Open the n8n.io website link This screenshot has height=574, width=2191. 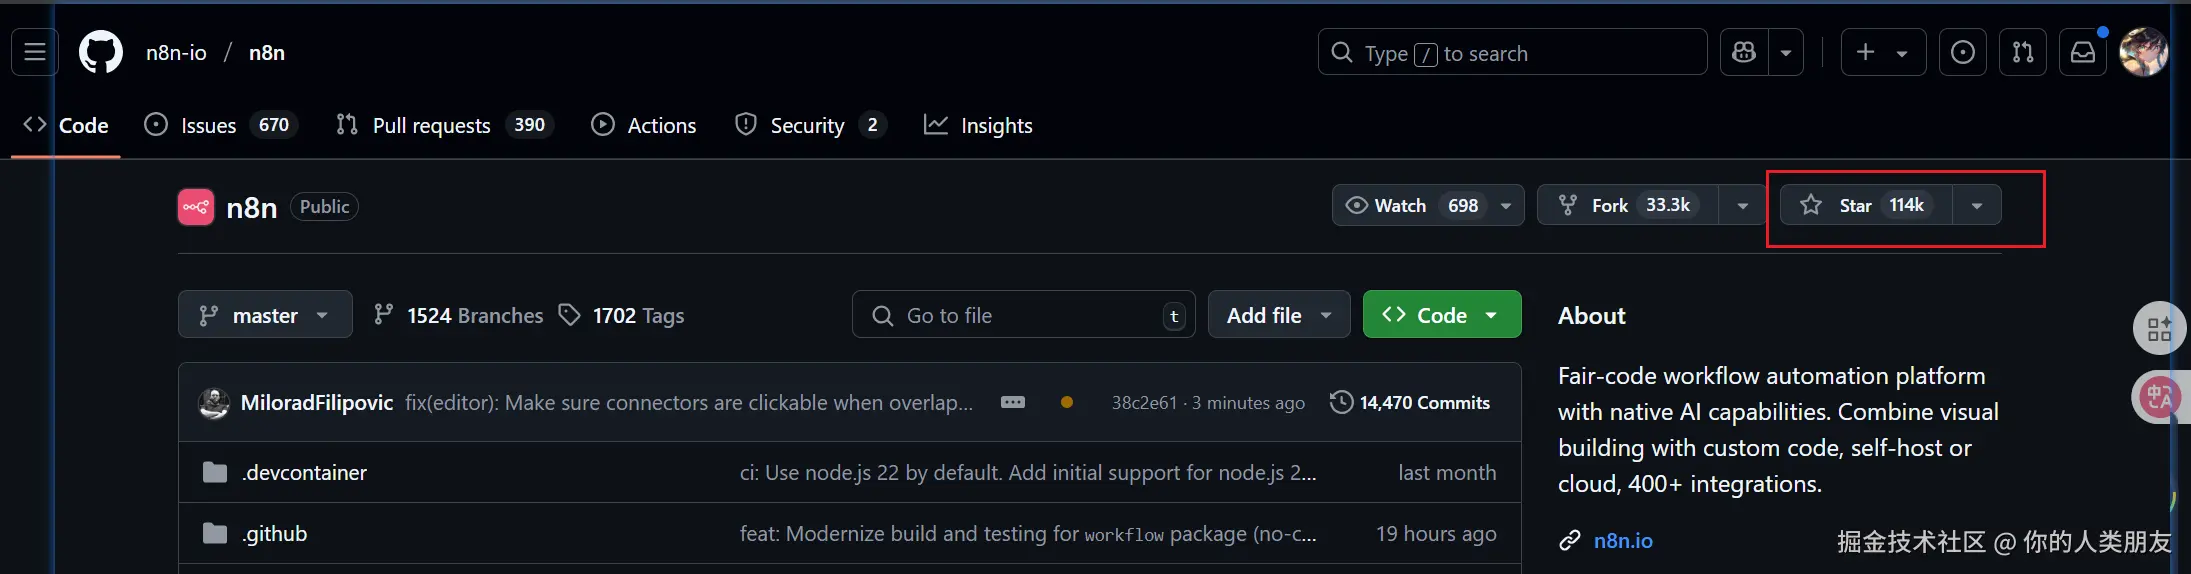[1622, 540]
